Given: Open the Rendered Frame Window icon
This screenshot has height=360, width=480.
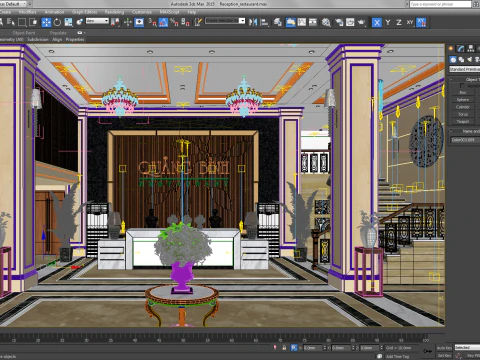Looking at the screenshot, I should click(350, 22).
